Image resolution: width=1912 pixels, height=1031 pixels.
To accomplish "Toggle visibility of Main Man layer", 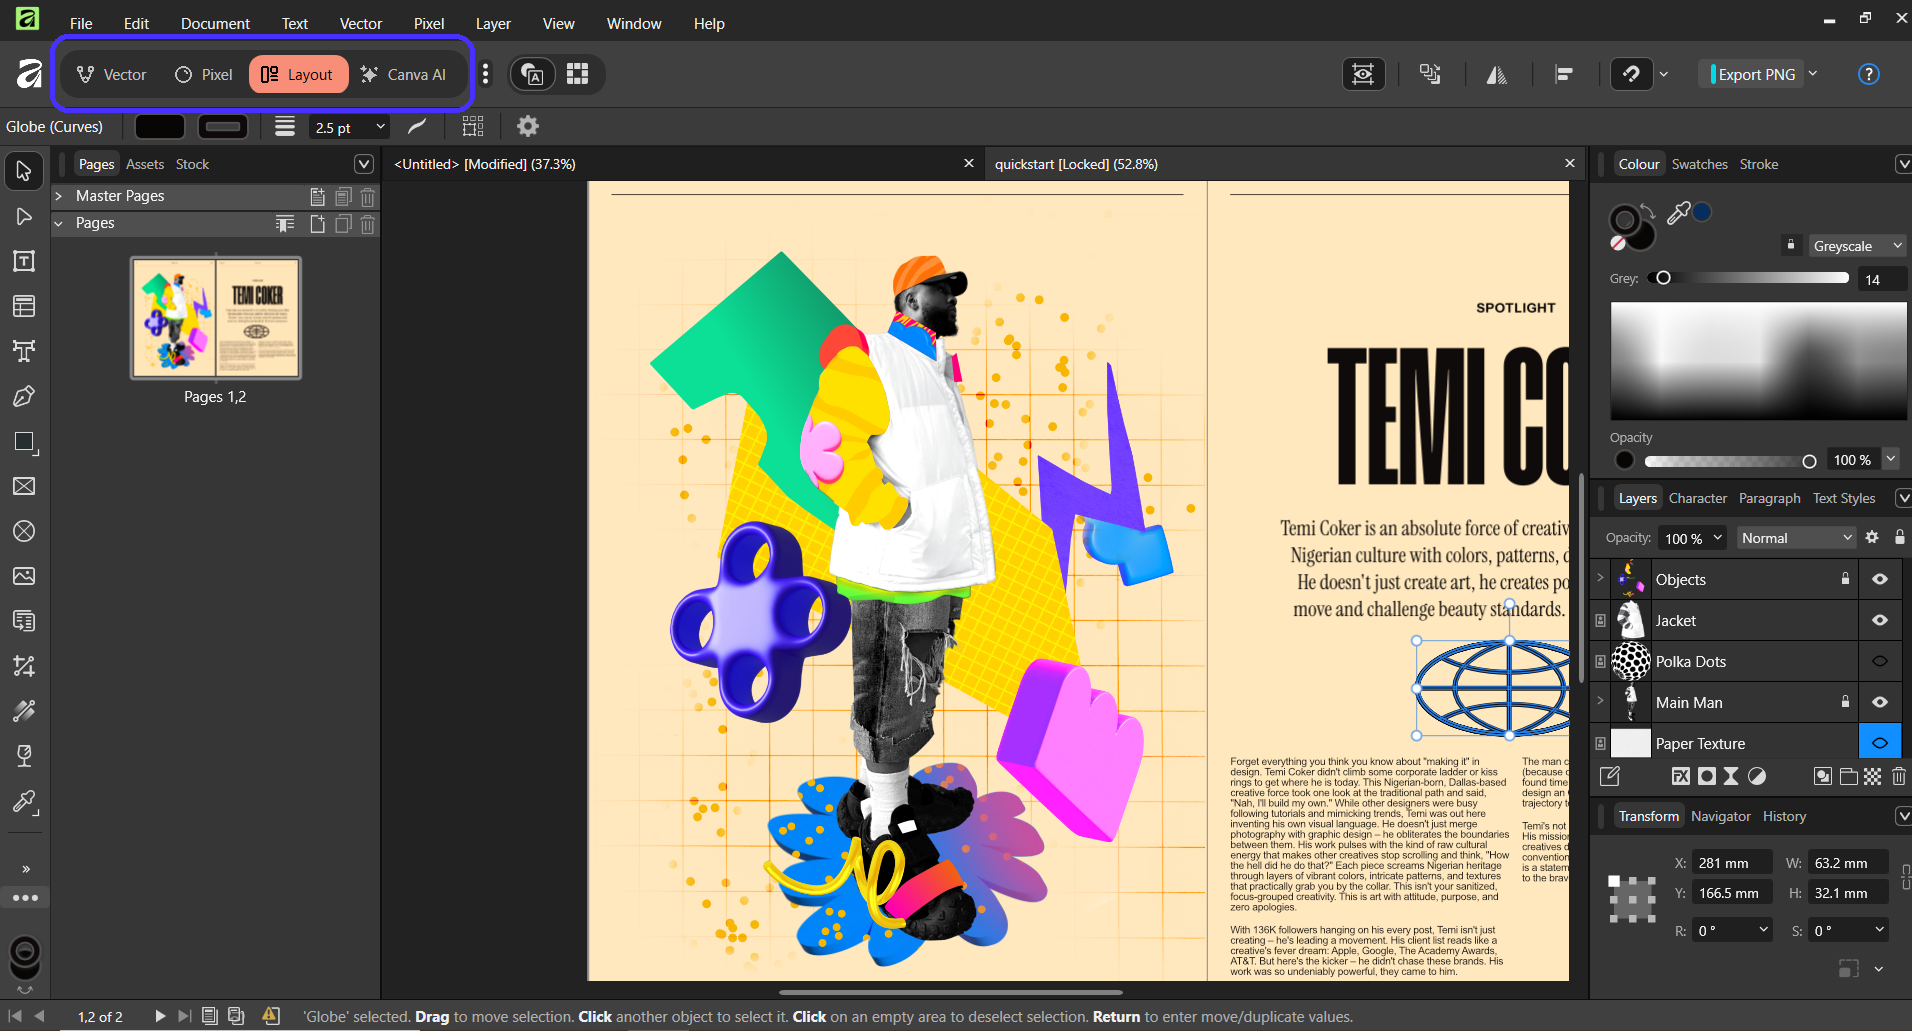I will [x=1879, y=703].
